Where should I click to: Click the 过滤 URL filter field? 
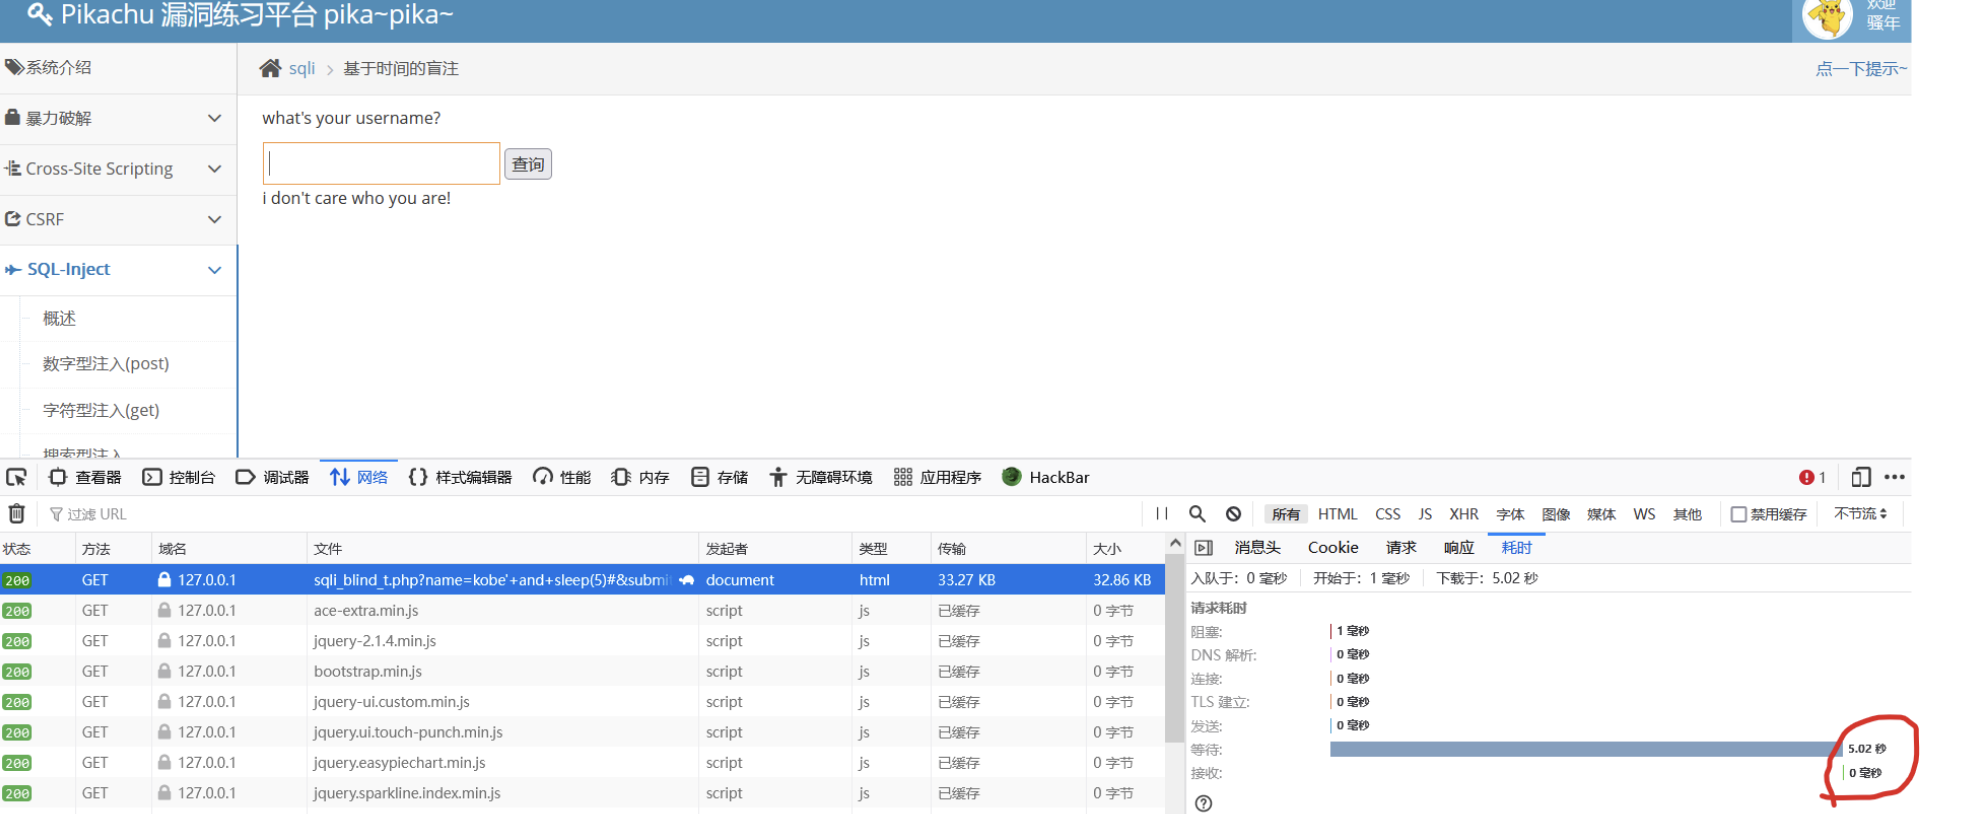coord(590,514)
